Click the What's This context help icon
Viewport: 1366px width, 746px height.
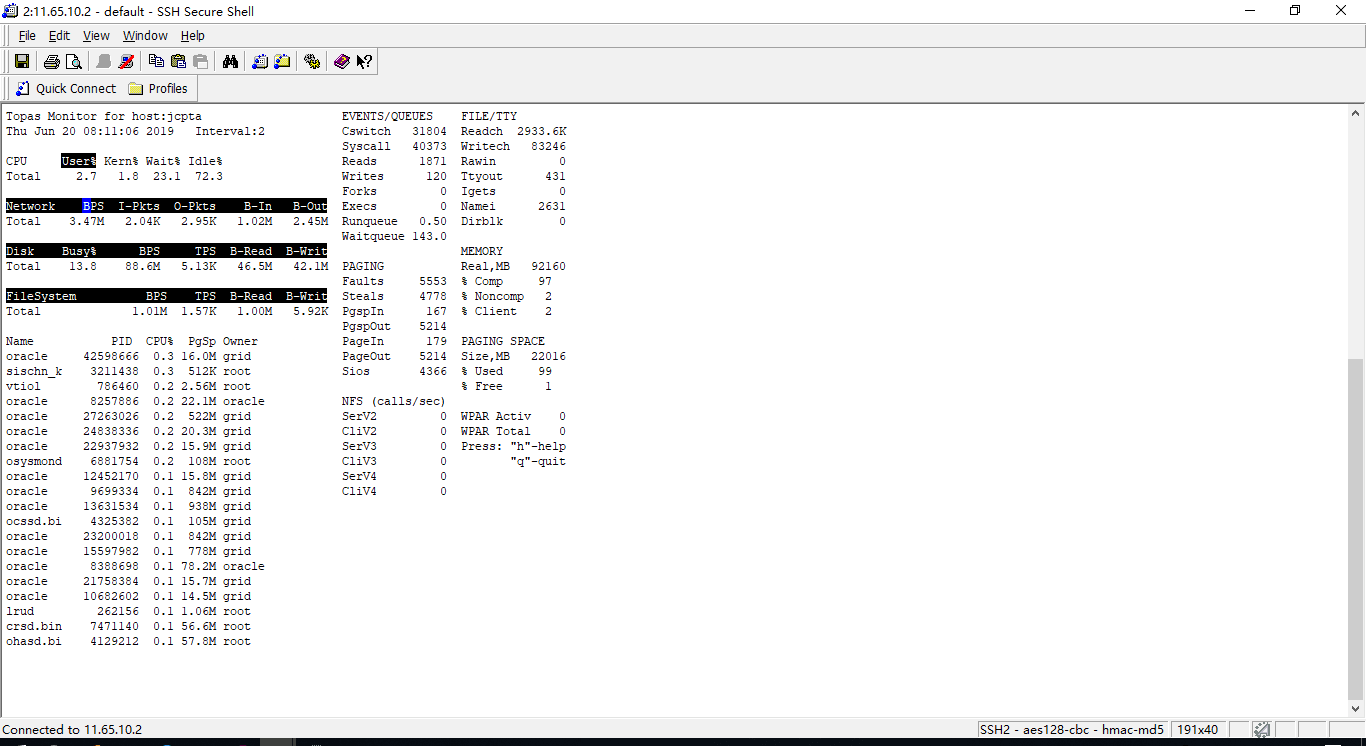pyautogui.click(x=364, y=62)
